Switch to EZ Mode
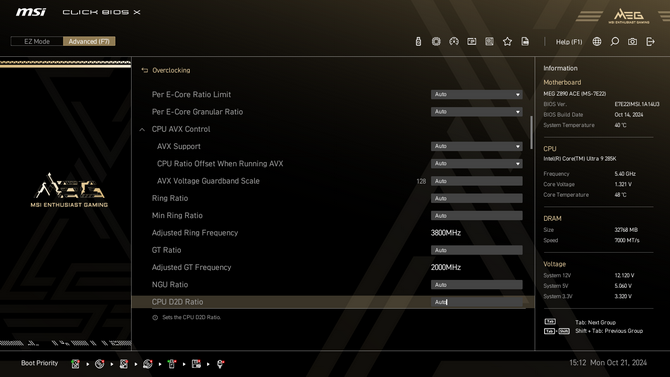Screen dimensions: 670x377 (x=37, y=41)
